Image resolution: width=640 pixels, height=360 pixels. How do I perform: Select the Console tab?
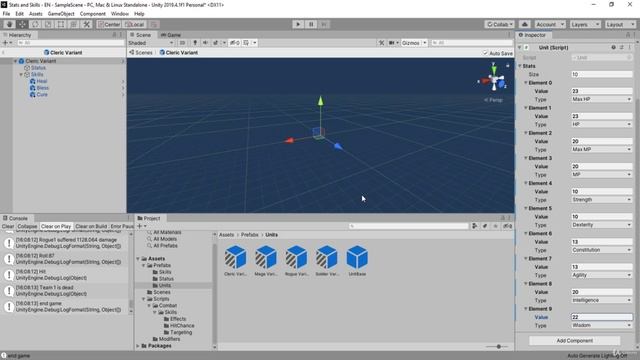[x=16, y=218]
